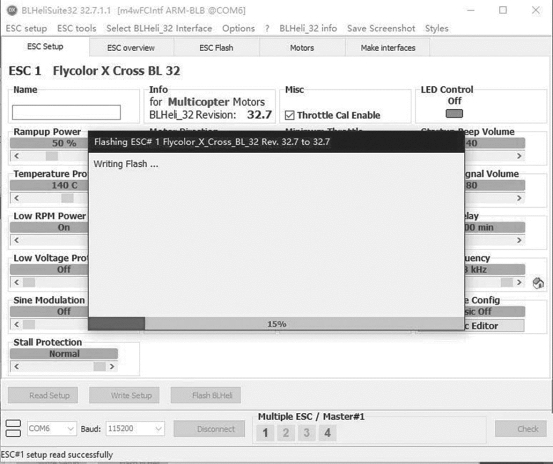Switch to the ESC Setup tab
The image size is (553, 464).
coord(45,47)
